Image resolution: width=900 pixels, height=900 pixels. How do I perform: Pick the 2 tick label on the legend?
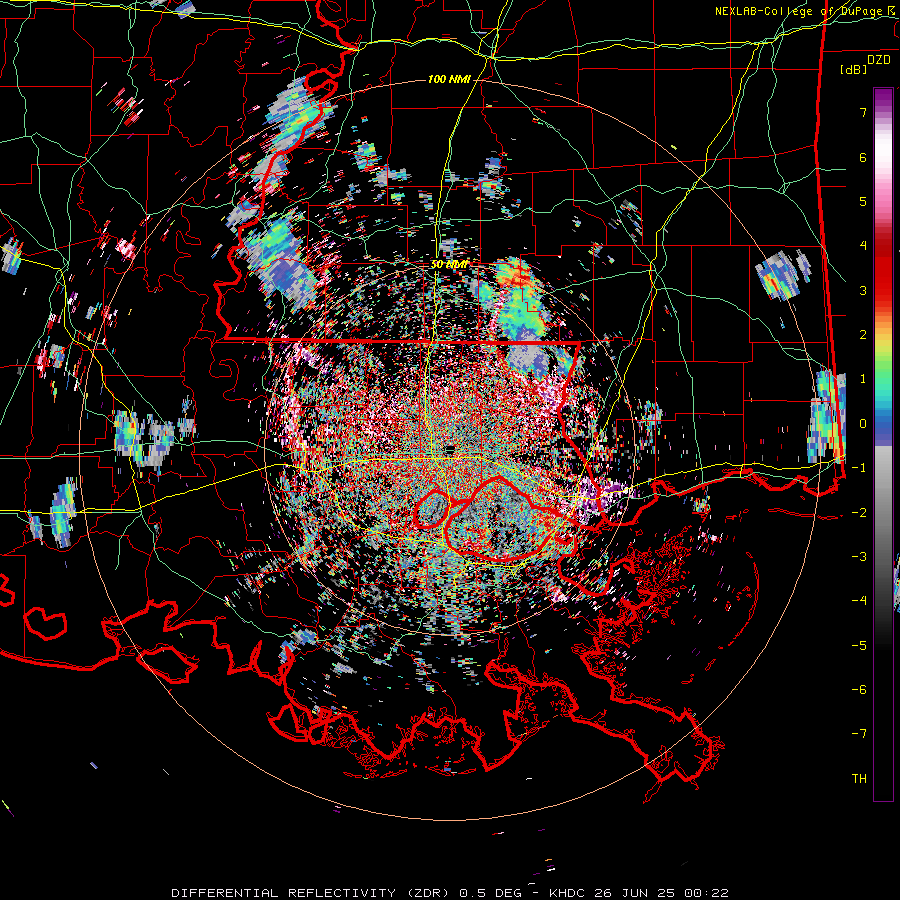click(x=863, y=335)
